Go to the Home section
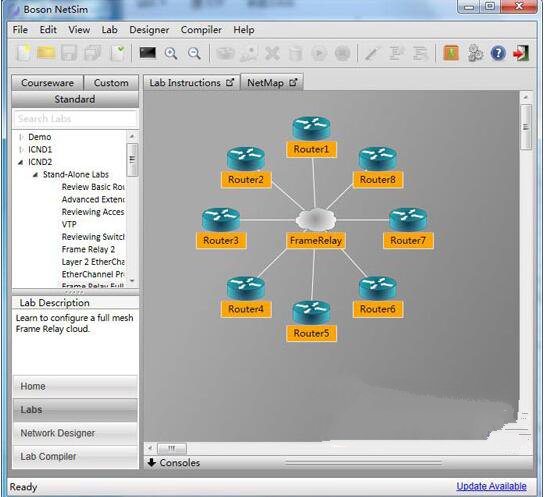Image resolution: width=547 pixels, height=497 pixels. [x=75, y=386]
